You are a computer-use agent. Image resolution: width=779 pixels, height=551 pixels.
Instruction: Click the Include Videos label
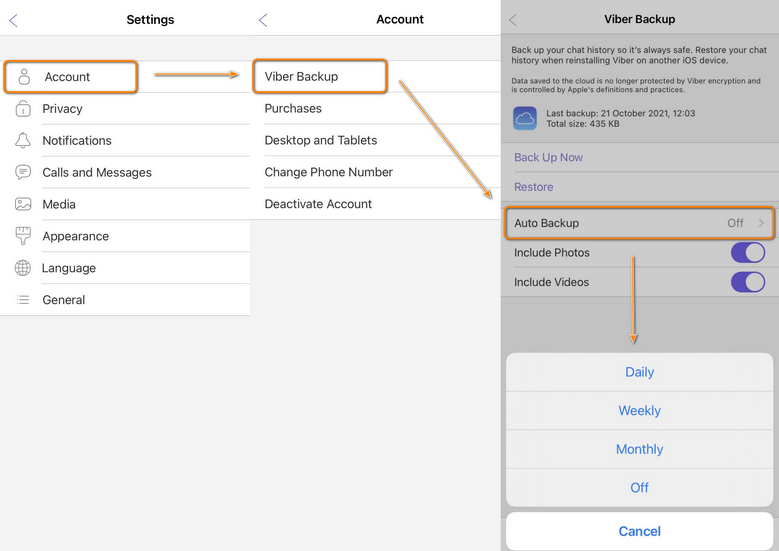coord(551,282)
